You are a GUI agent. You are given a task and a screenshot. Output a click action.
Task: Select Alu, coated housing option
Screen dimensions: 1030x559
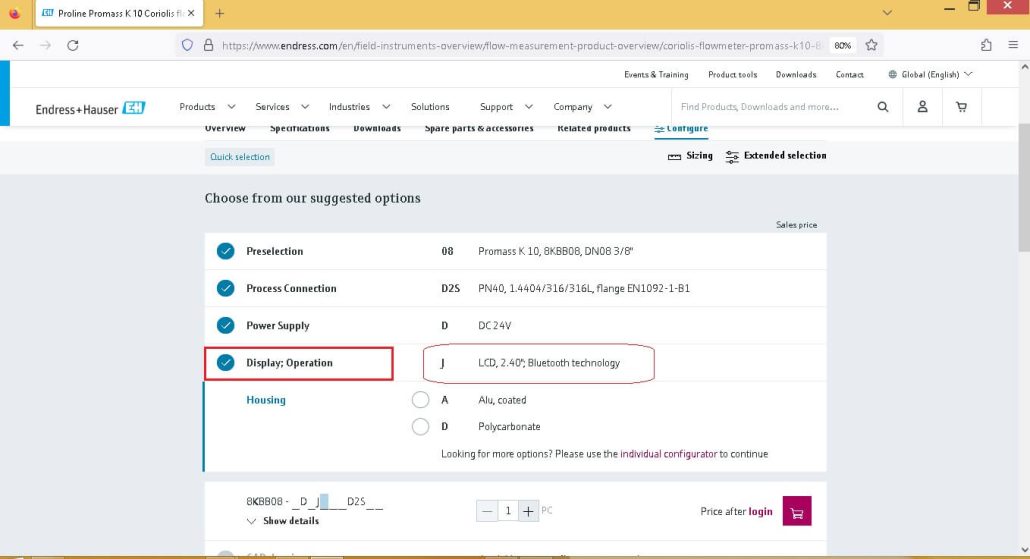click(x=420, y=400)
